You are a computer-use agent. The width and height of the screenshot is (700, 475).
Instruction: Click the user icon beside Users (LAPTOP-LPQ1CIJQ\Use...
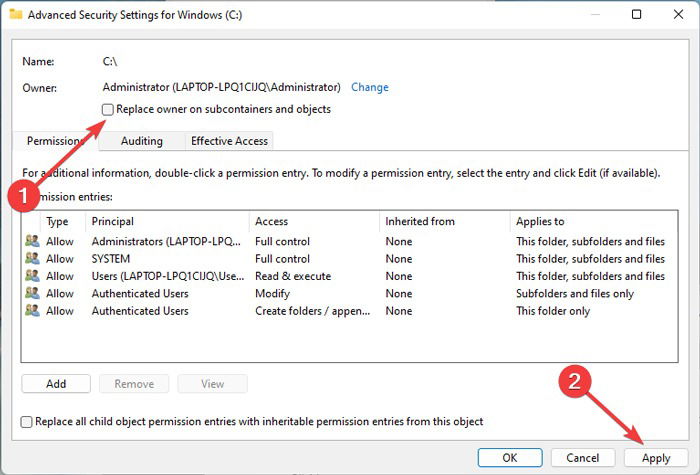(x=32, y=276)
